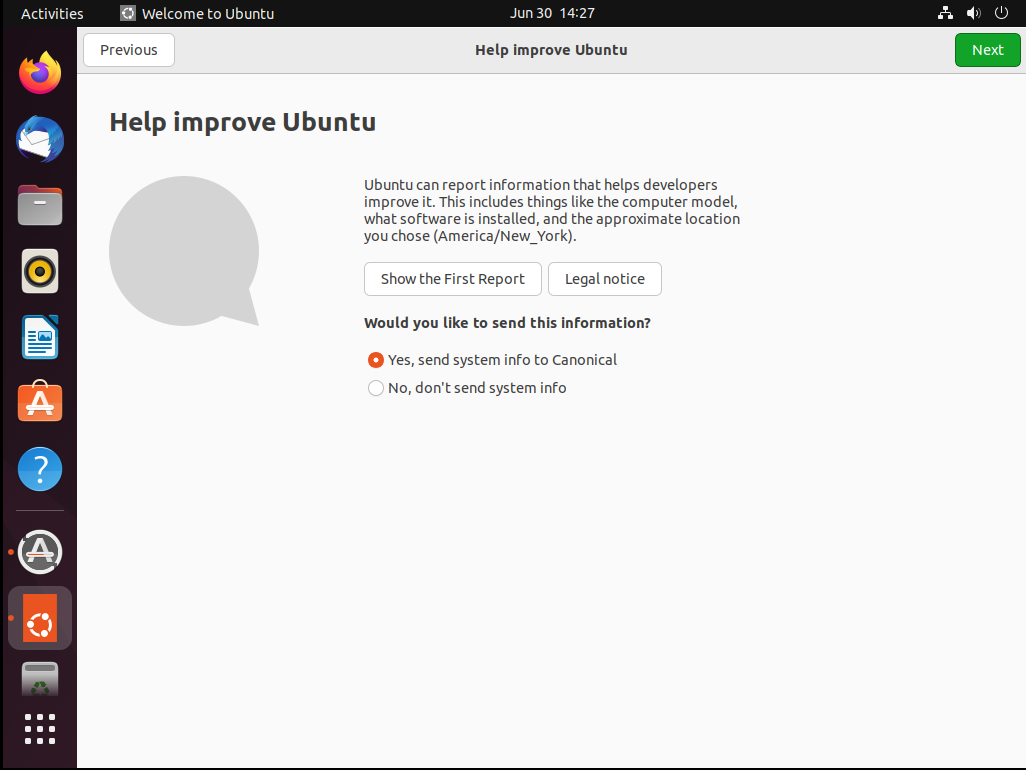Click Show the First Report button
This screenshot has height=770, width=1026.
click(452, 279)
